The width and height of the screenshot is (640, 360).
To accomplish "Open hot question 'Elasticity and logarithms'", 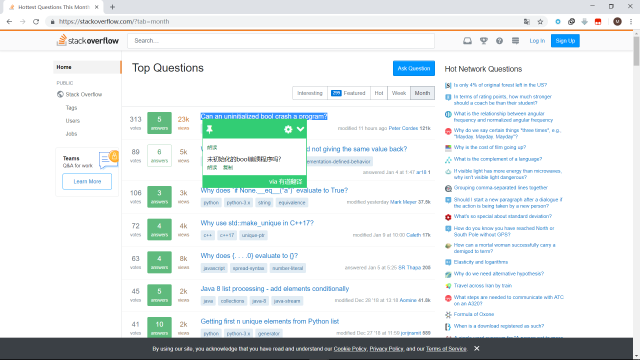I will (x=480, y=262).
